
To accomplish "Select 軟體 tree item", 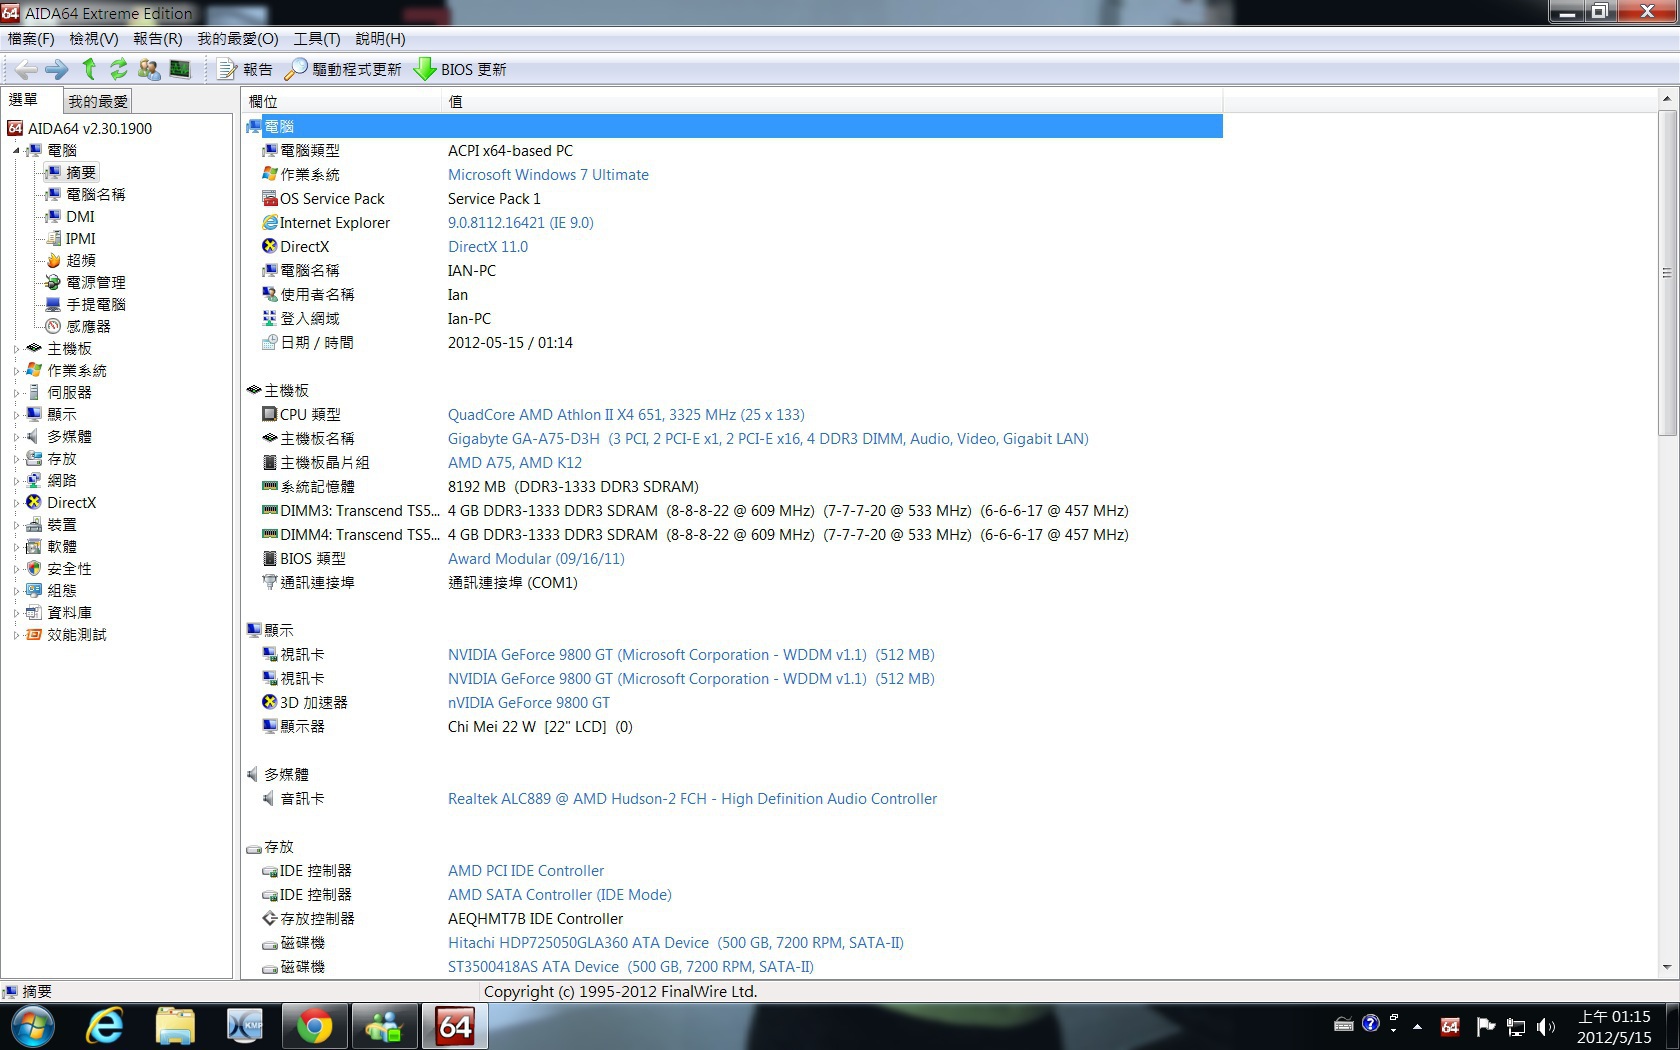I will [x=61, y=547].
